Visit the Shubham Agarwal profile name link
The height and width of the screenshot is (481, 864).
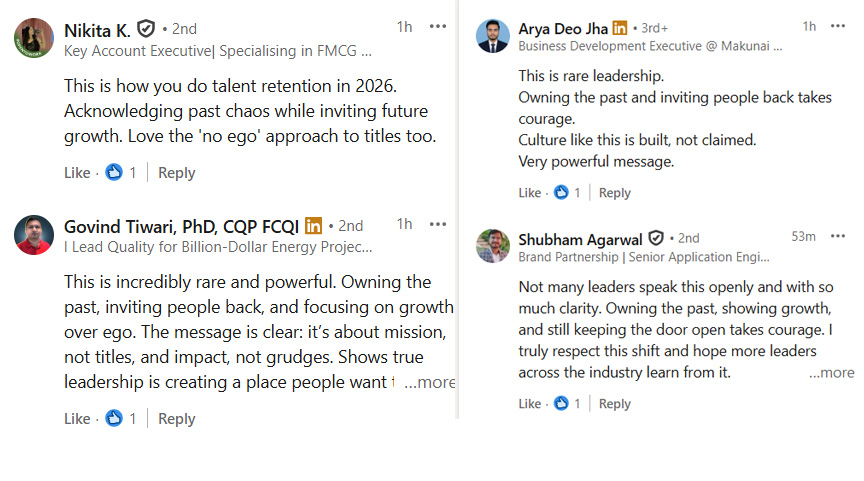pyautogui.click(x=581, y=239)
